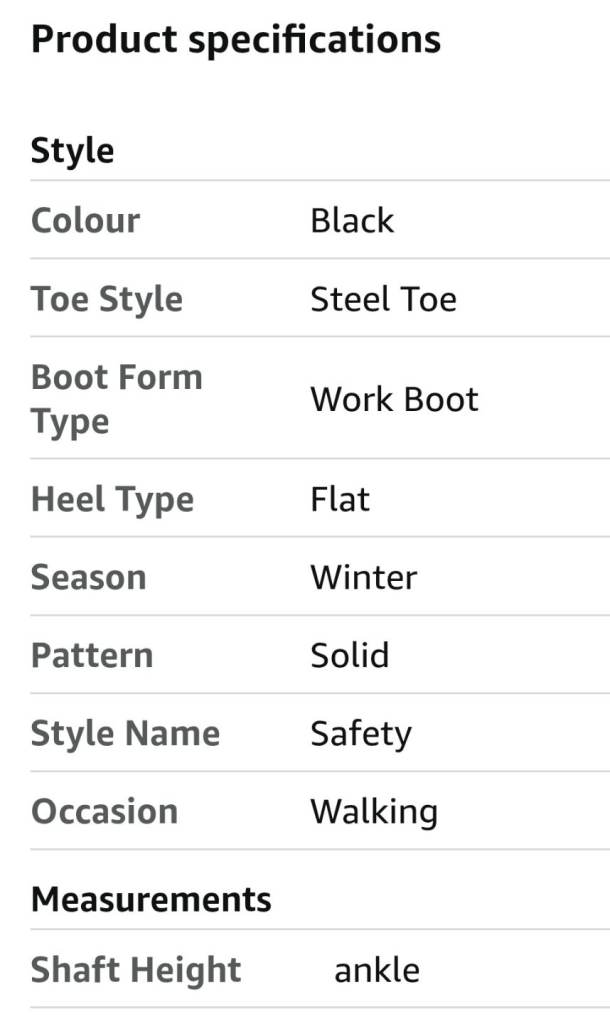Select the Flat heel value
The image size is (610, 1024).
coord(340,499)
